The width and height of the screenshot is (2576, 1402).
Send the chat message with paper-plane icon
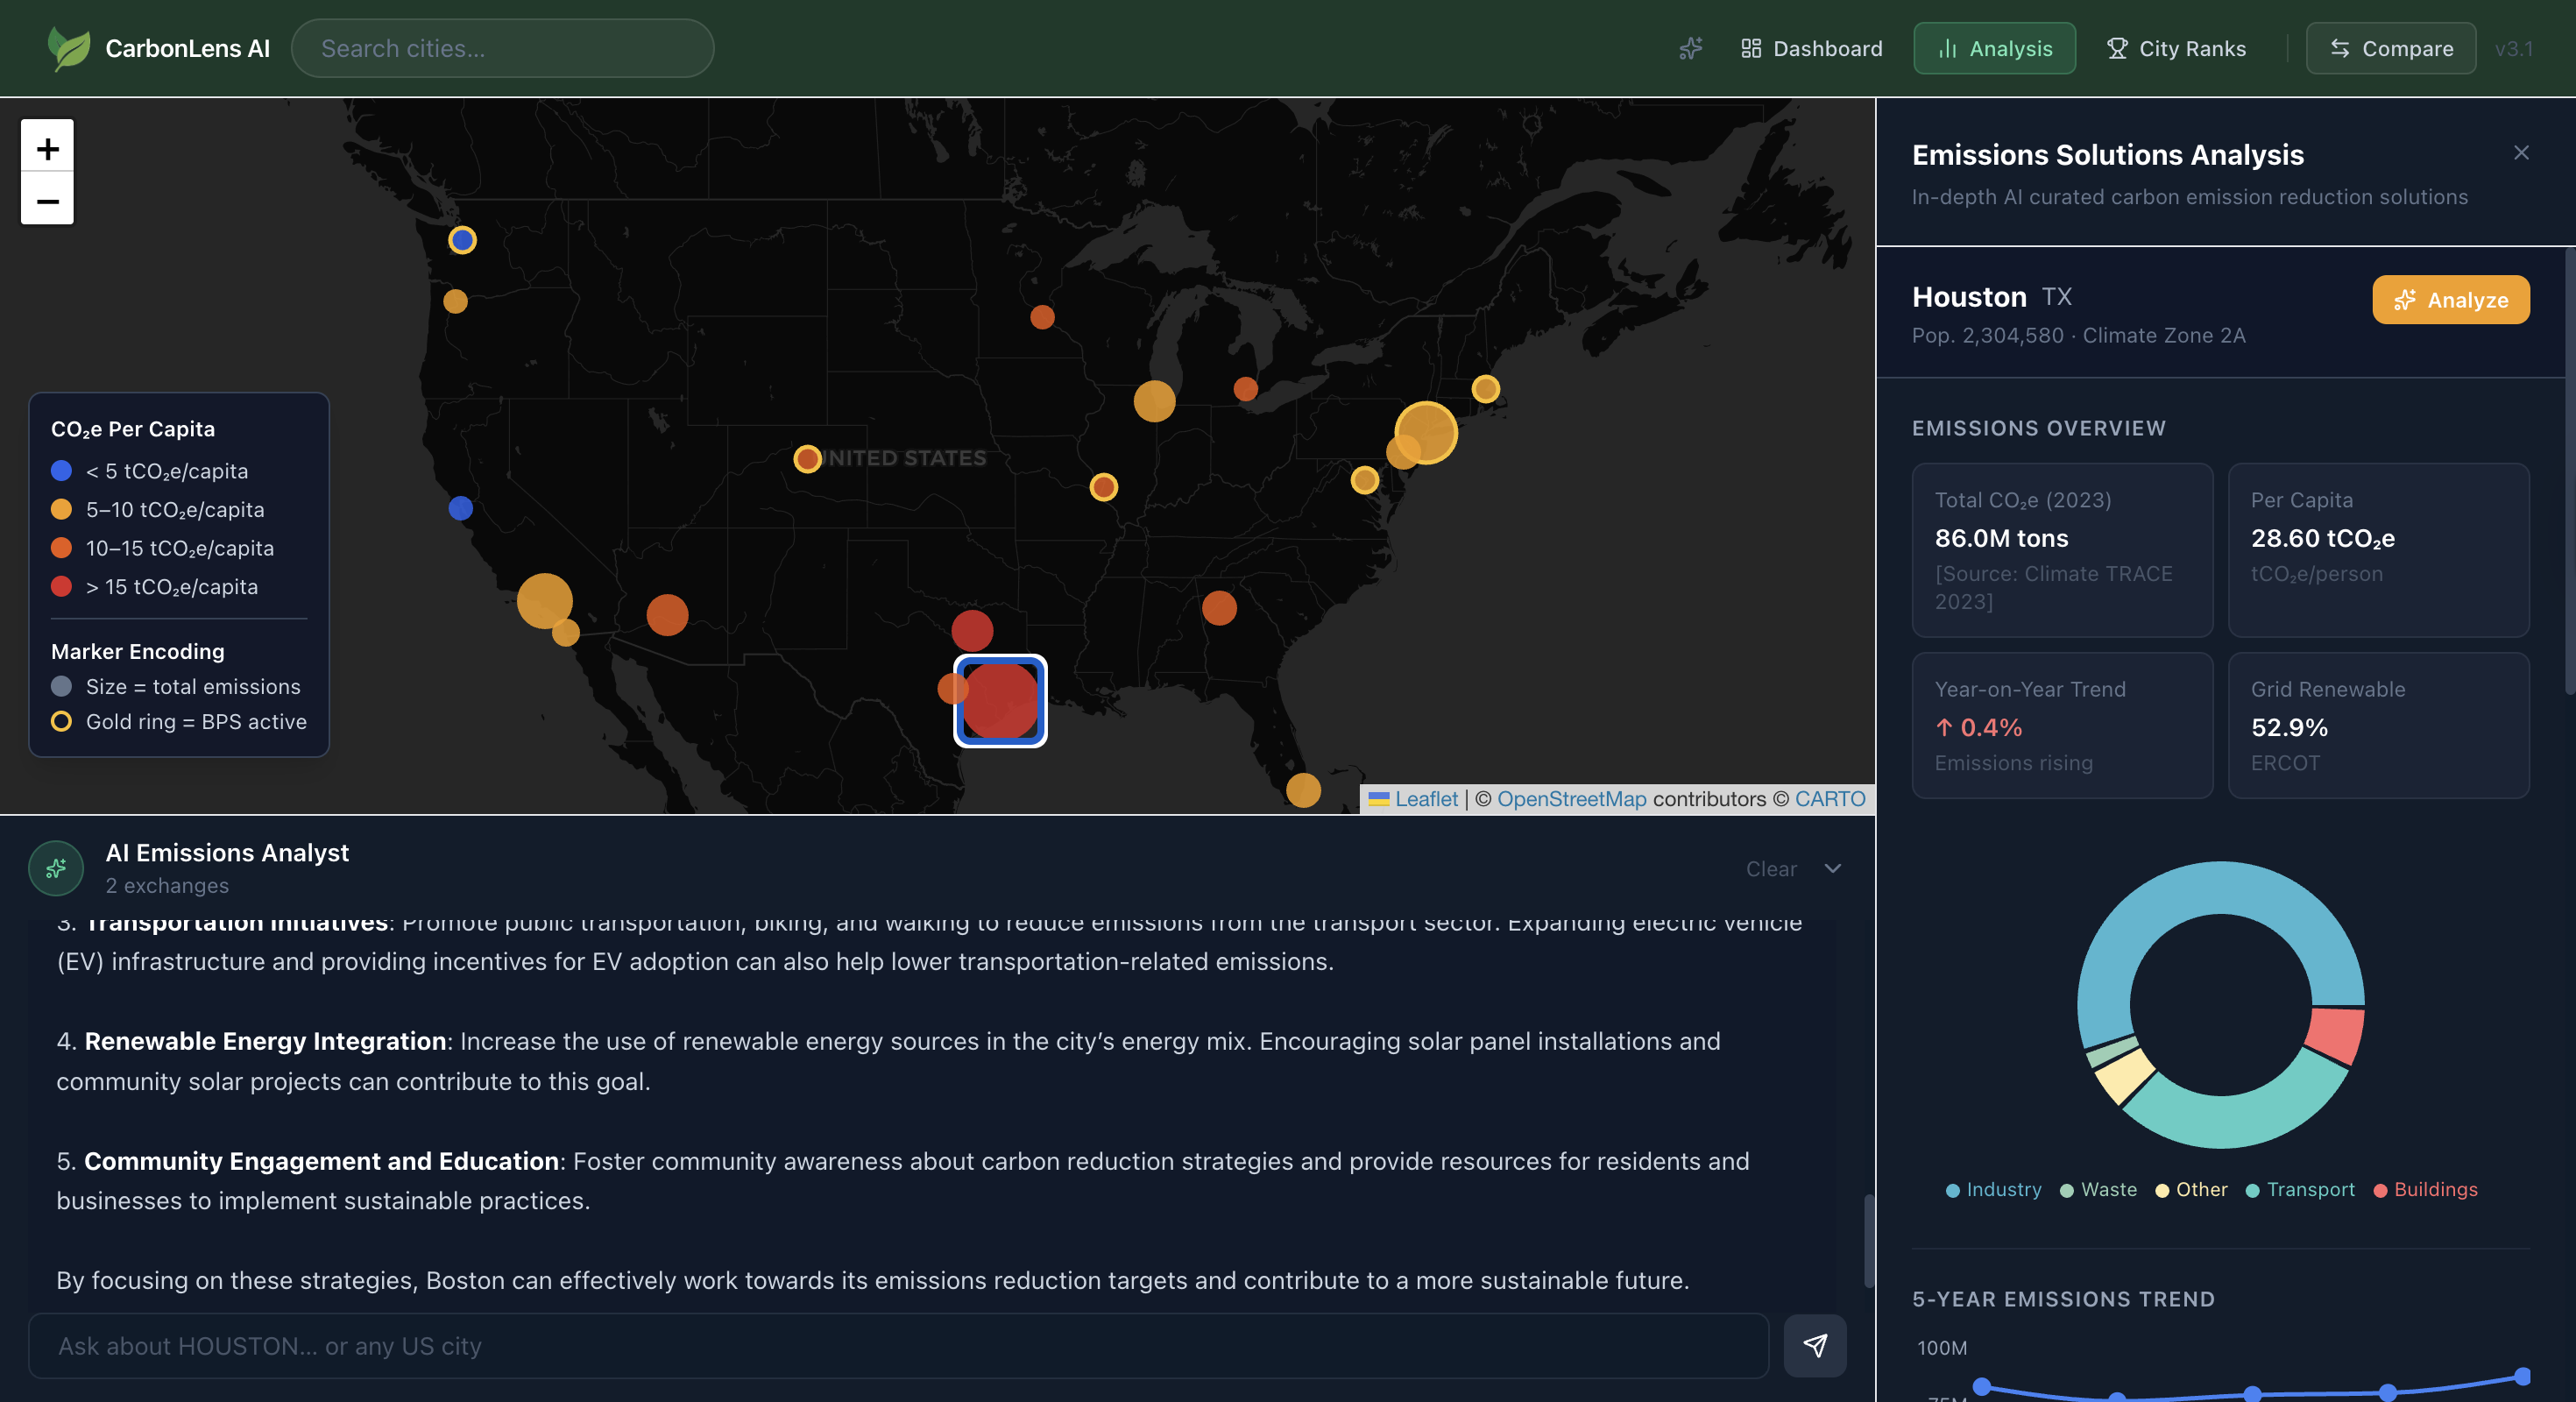[x=1814, y=1345]
